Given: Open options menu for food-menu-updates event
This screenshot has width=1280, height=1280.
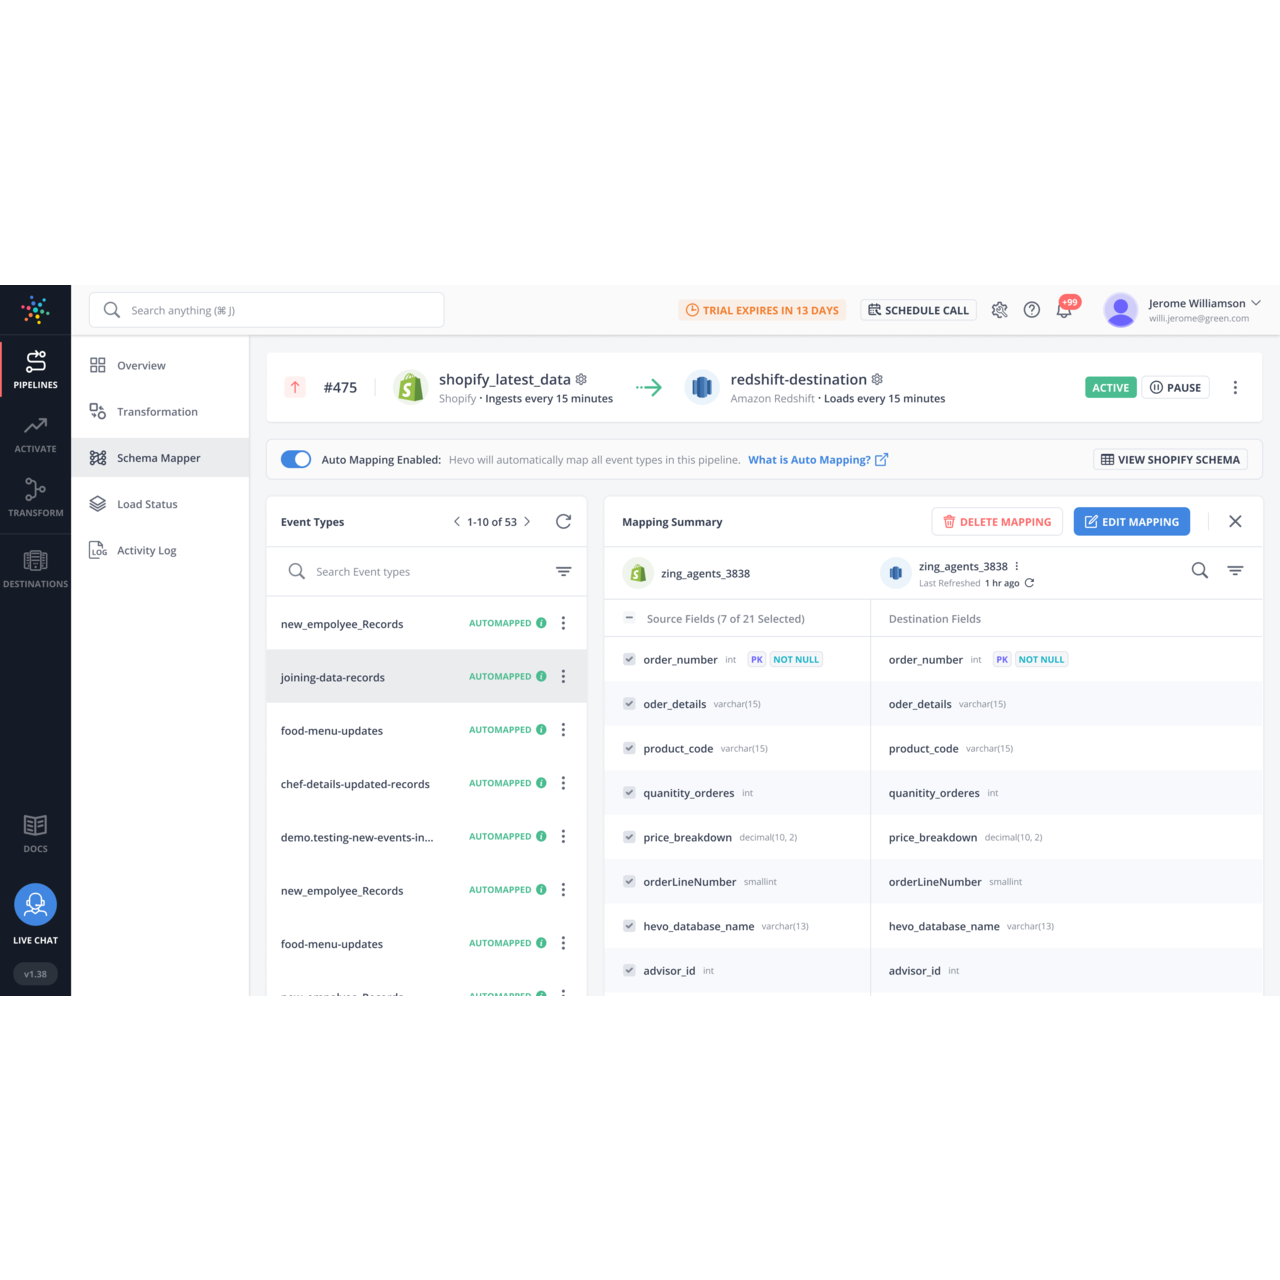Looking at the screenshot, I should (563, 730).
